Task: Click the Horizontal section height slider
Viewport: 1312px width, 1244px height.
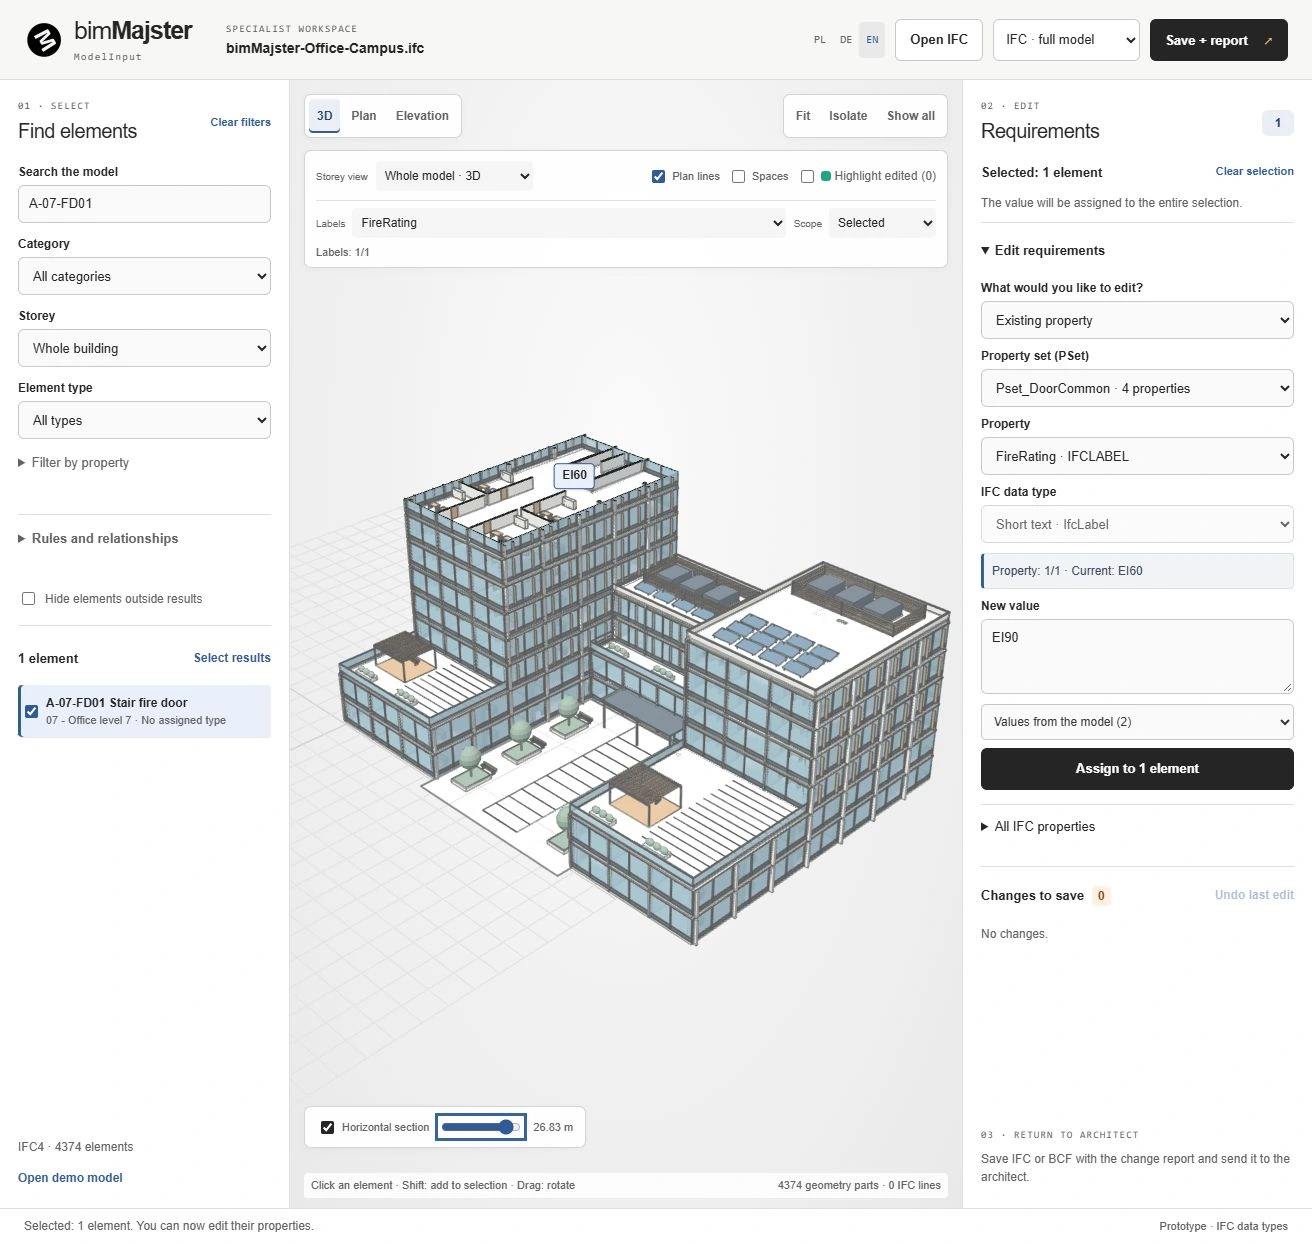Action: click(x=481, y=1127)
